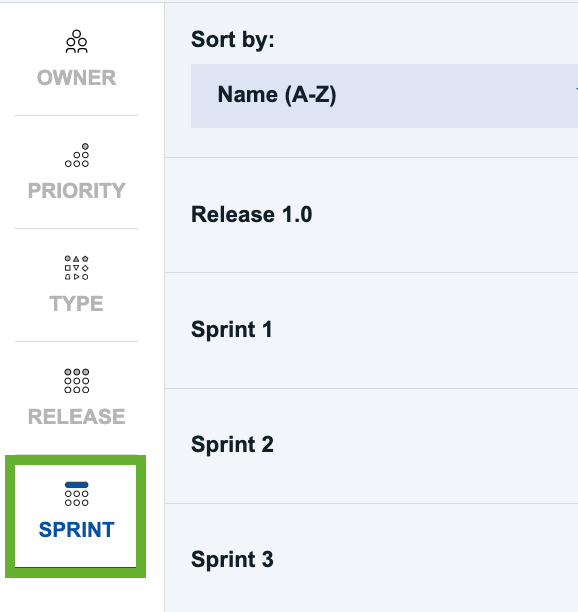Click the Sprint calendar-style icon
This screenshot has width=578, height=612.
coord(76,494)
